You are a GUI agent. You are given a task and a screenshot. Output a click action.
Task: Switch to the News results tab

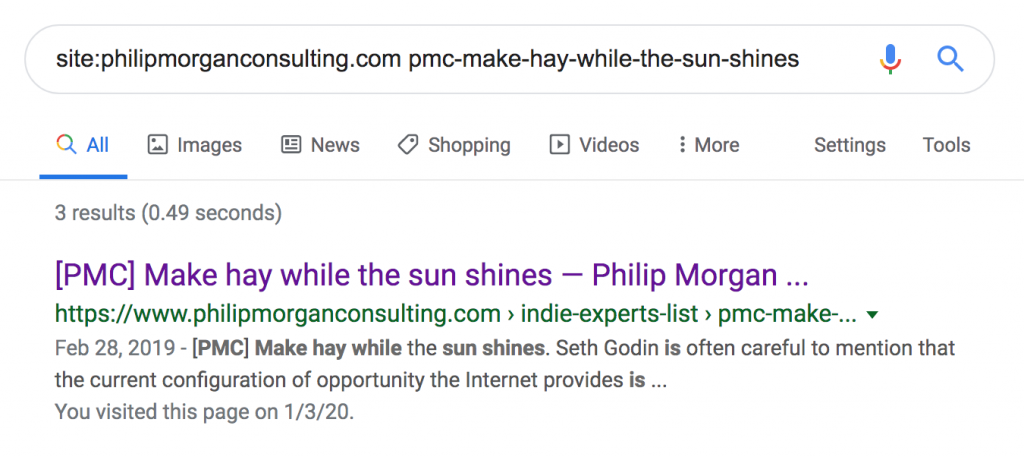click(320, 144)
